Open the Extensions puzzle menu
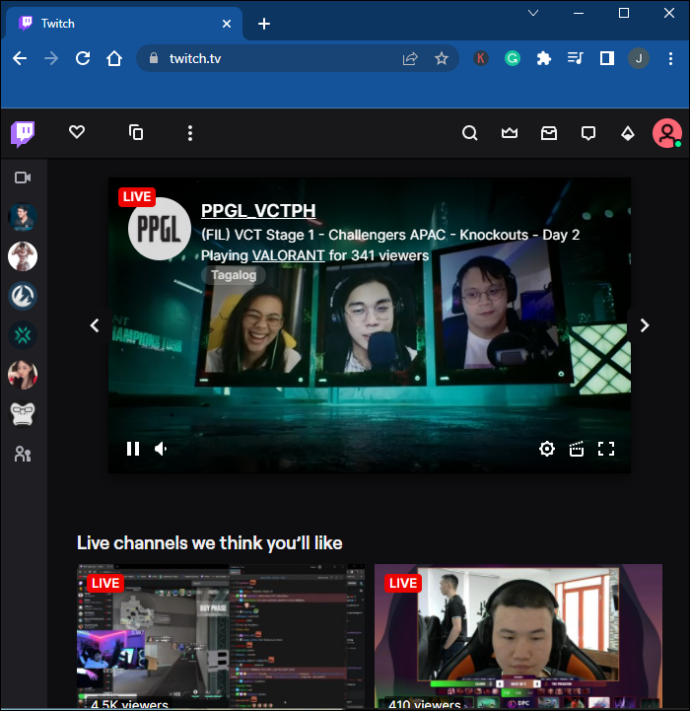The image size is (690, 711). coord(544,58)
